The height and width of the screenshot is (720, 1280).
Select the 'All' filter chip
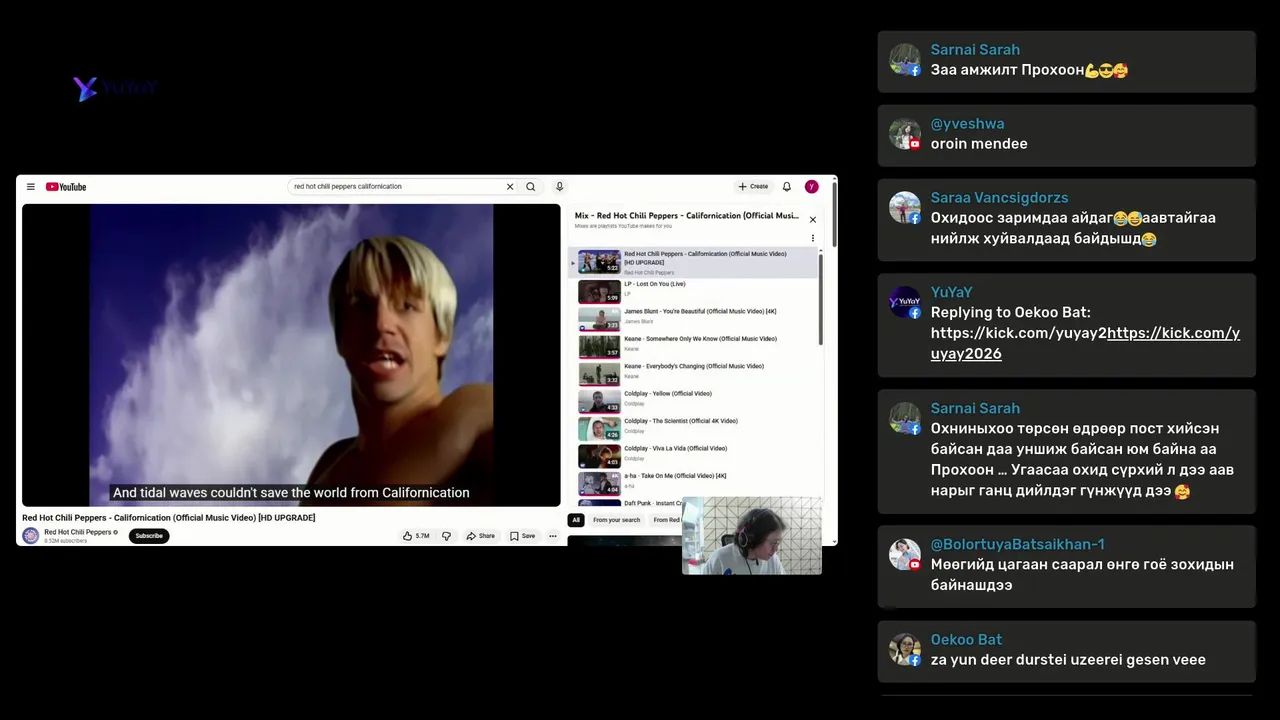point(576,520)
